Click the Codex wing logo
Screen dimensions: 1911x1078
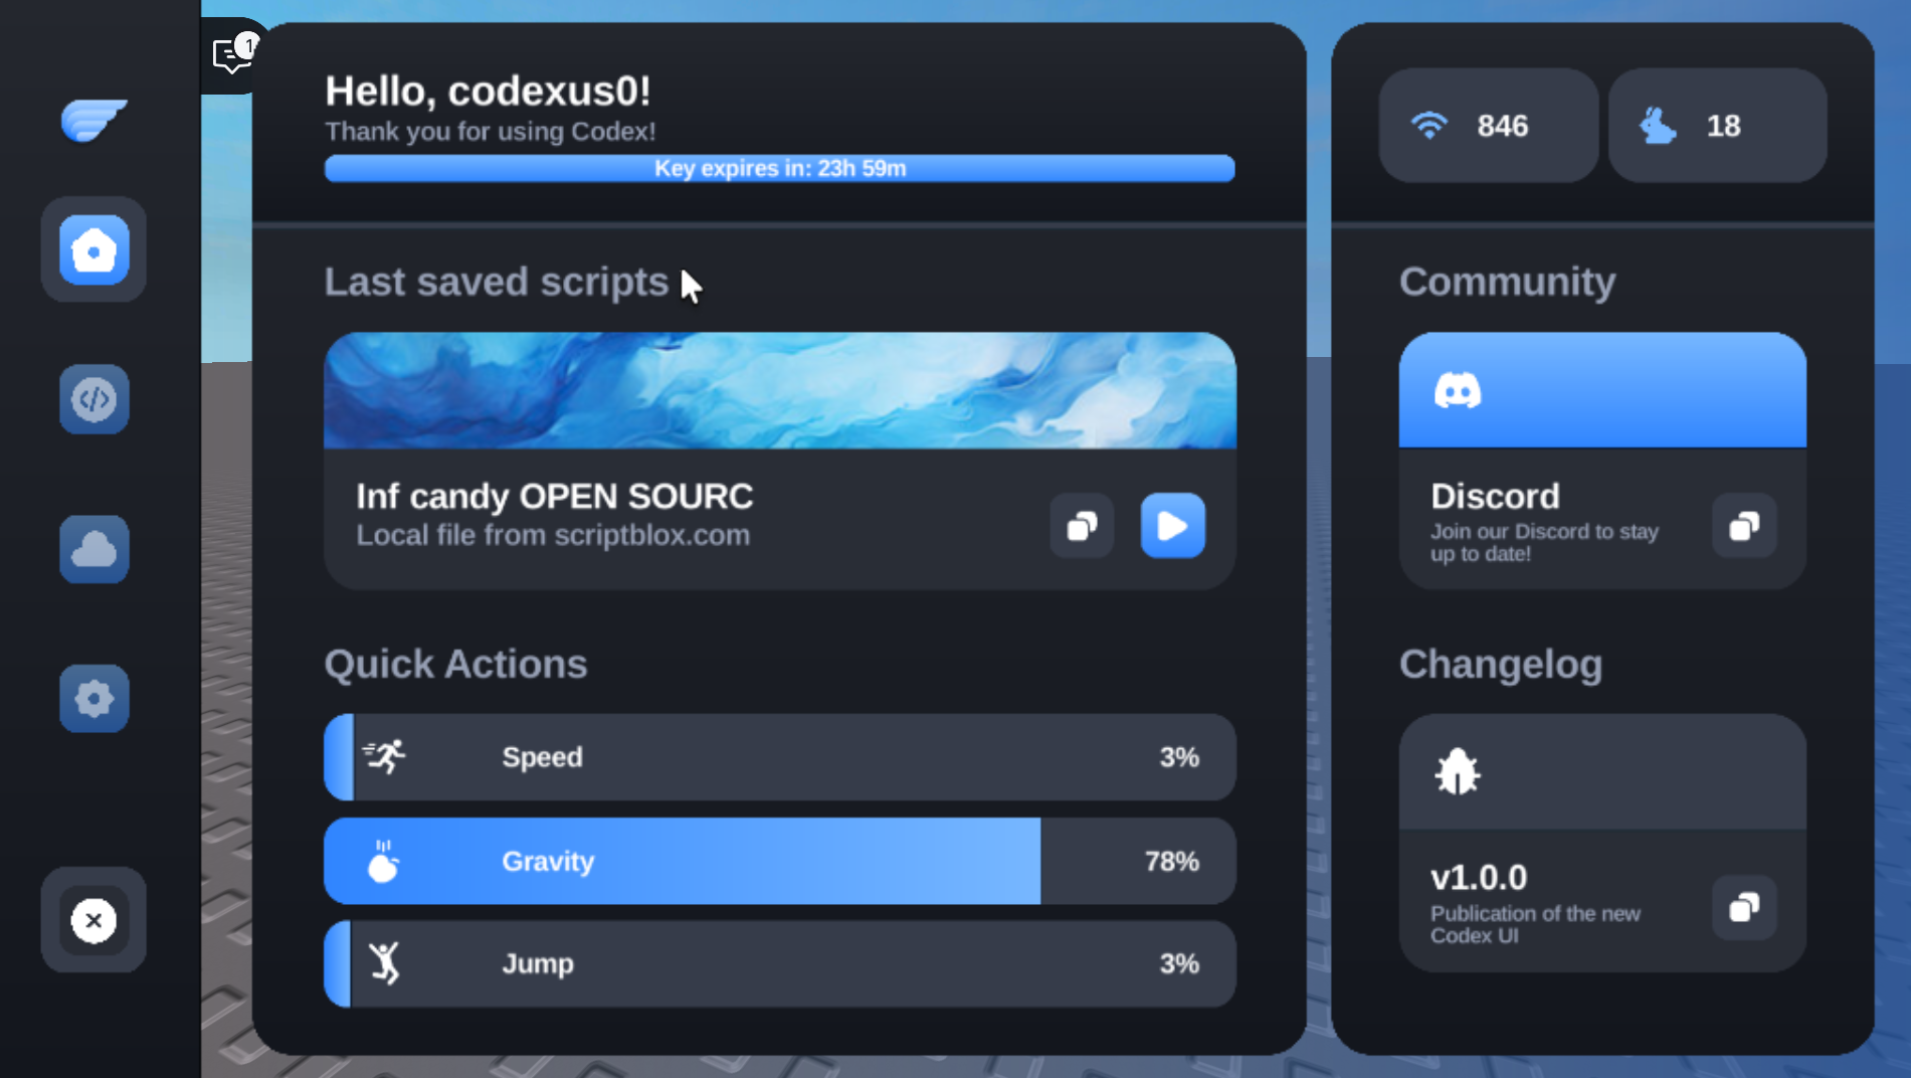[94, 120]
